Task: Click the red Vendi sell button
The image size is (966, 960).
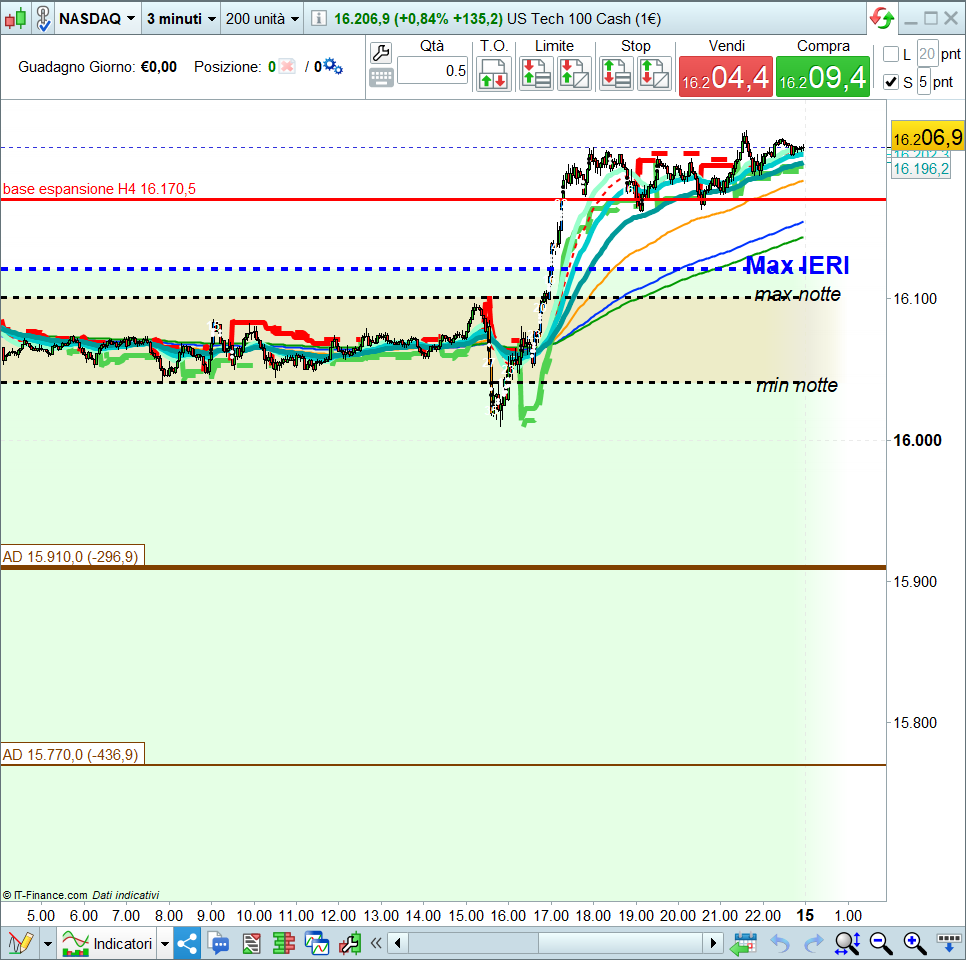Action: (726, 77)
